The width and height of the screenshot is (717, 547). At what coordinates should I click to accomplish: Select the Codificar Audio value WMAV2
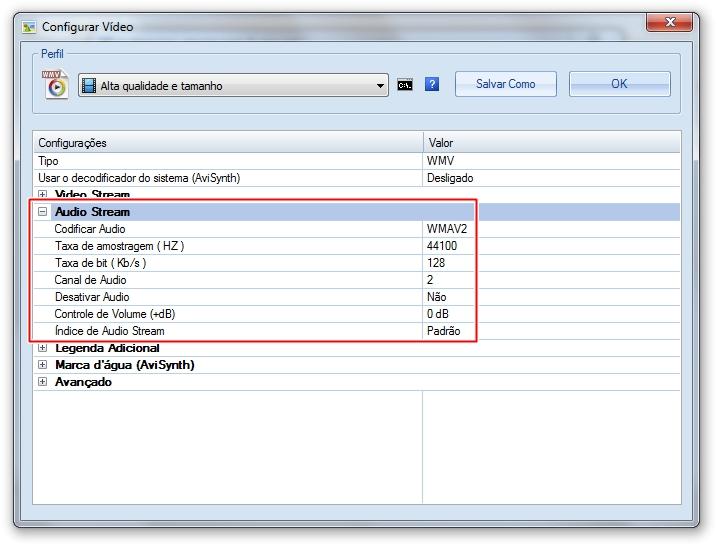446,229
